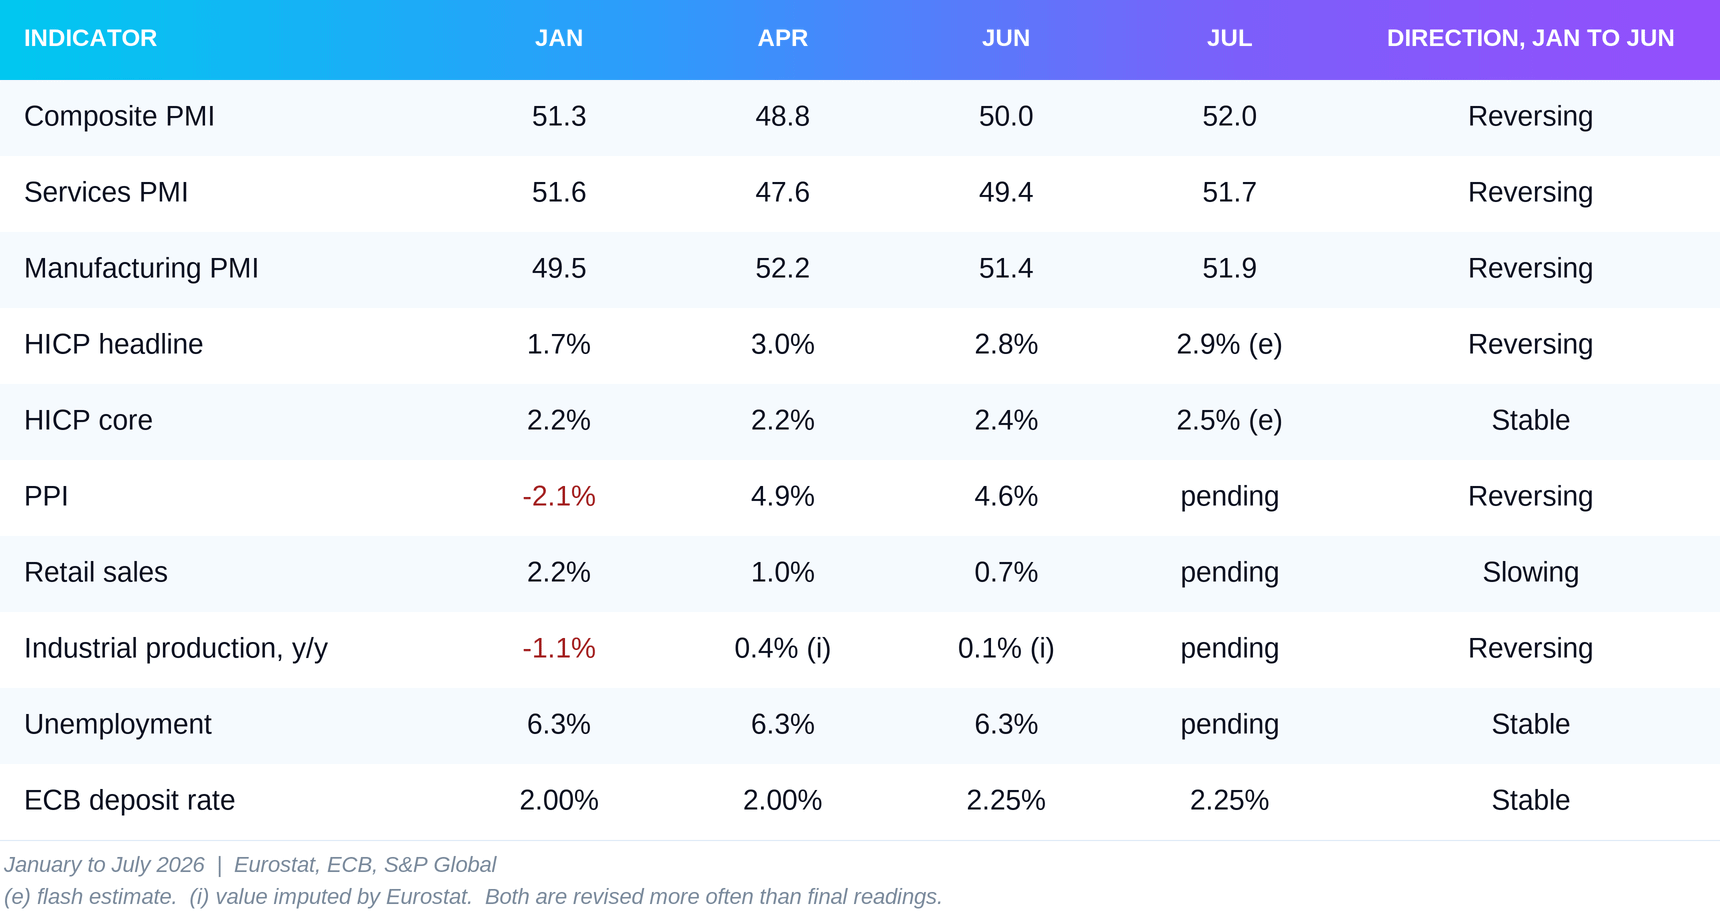Click the Services PMI row label
The image size is (1720, 924).
[106, 192]
